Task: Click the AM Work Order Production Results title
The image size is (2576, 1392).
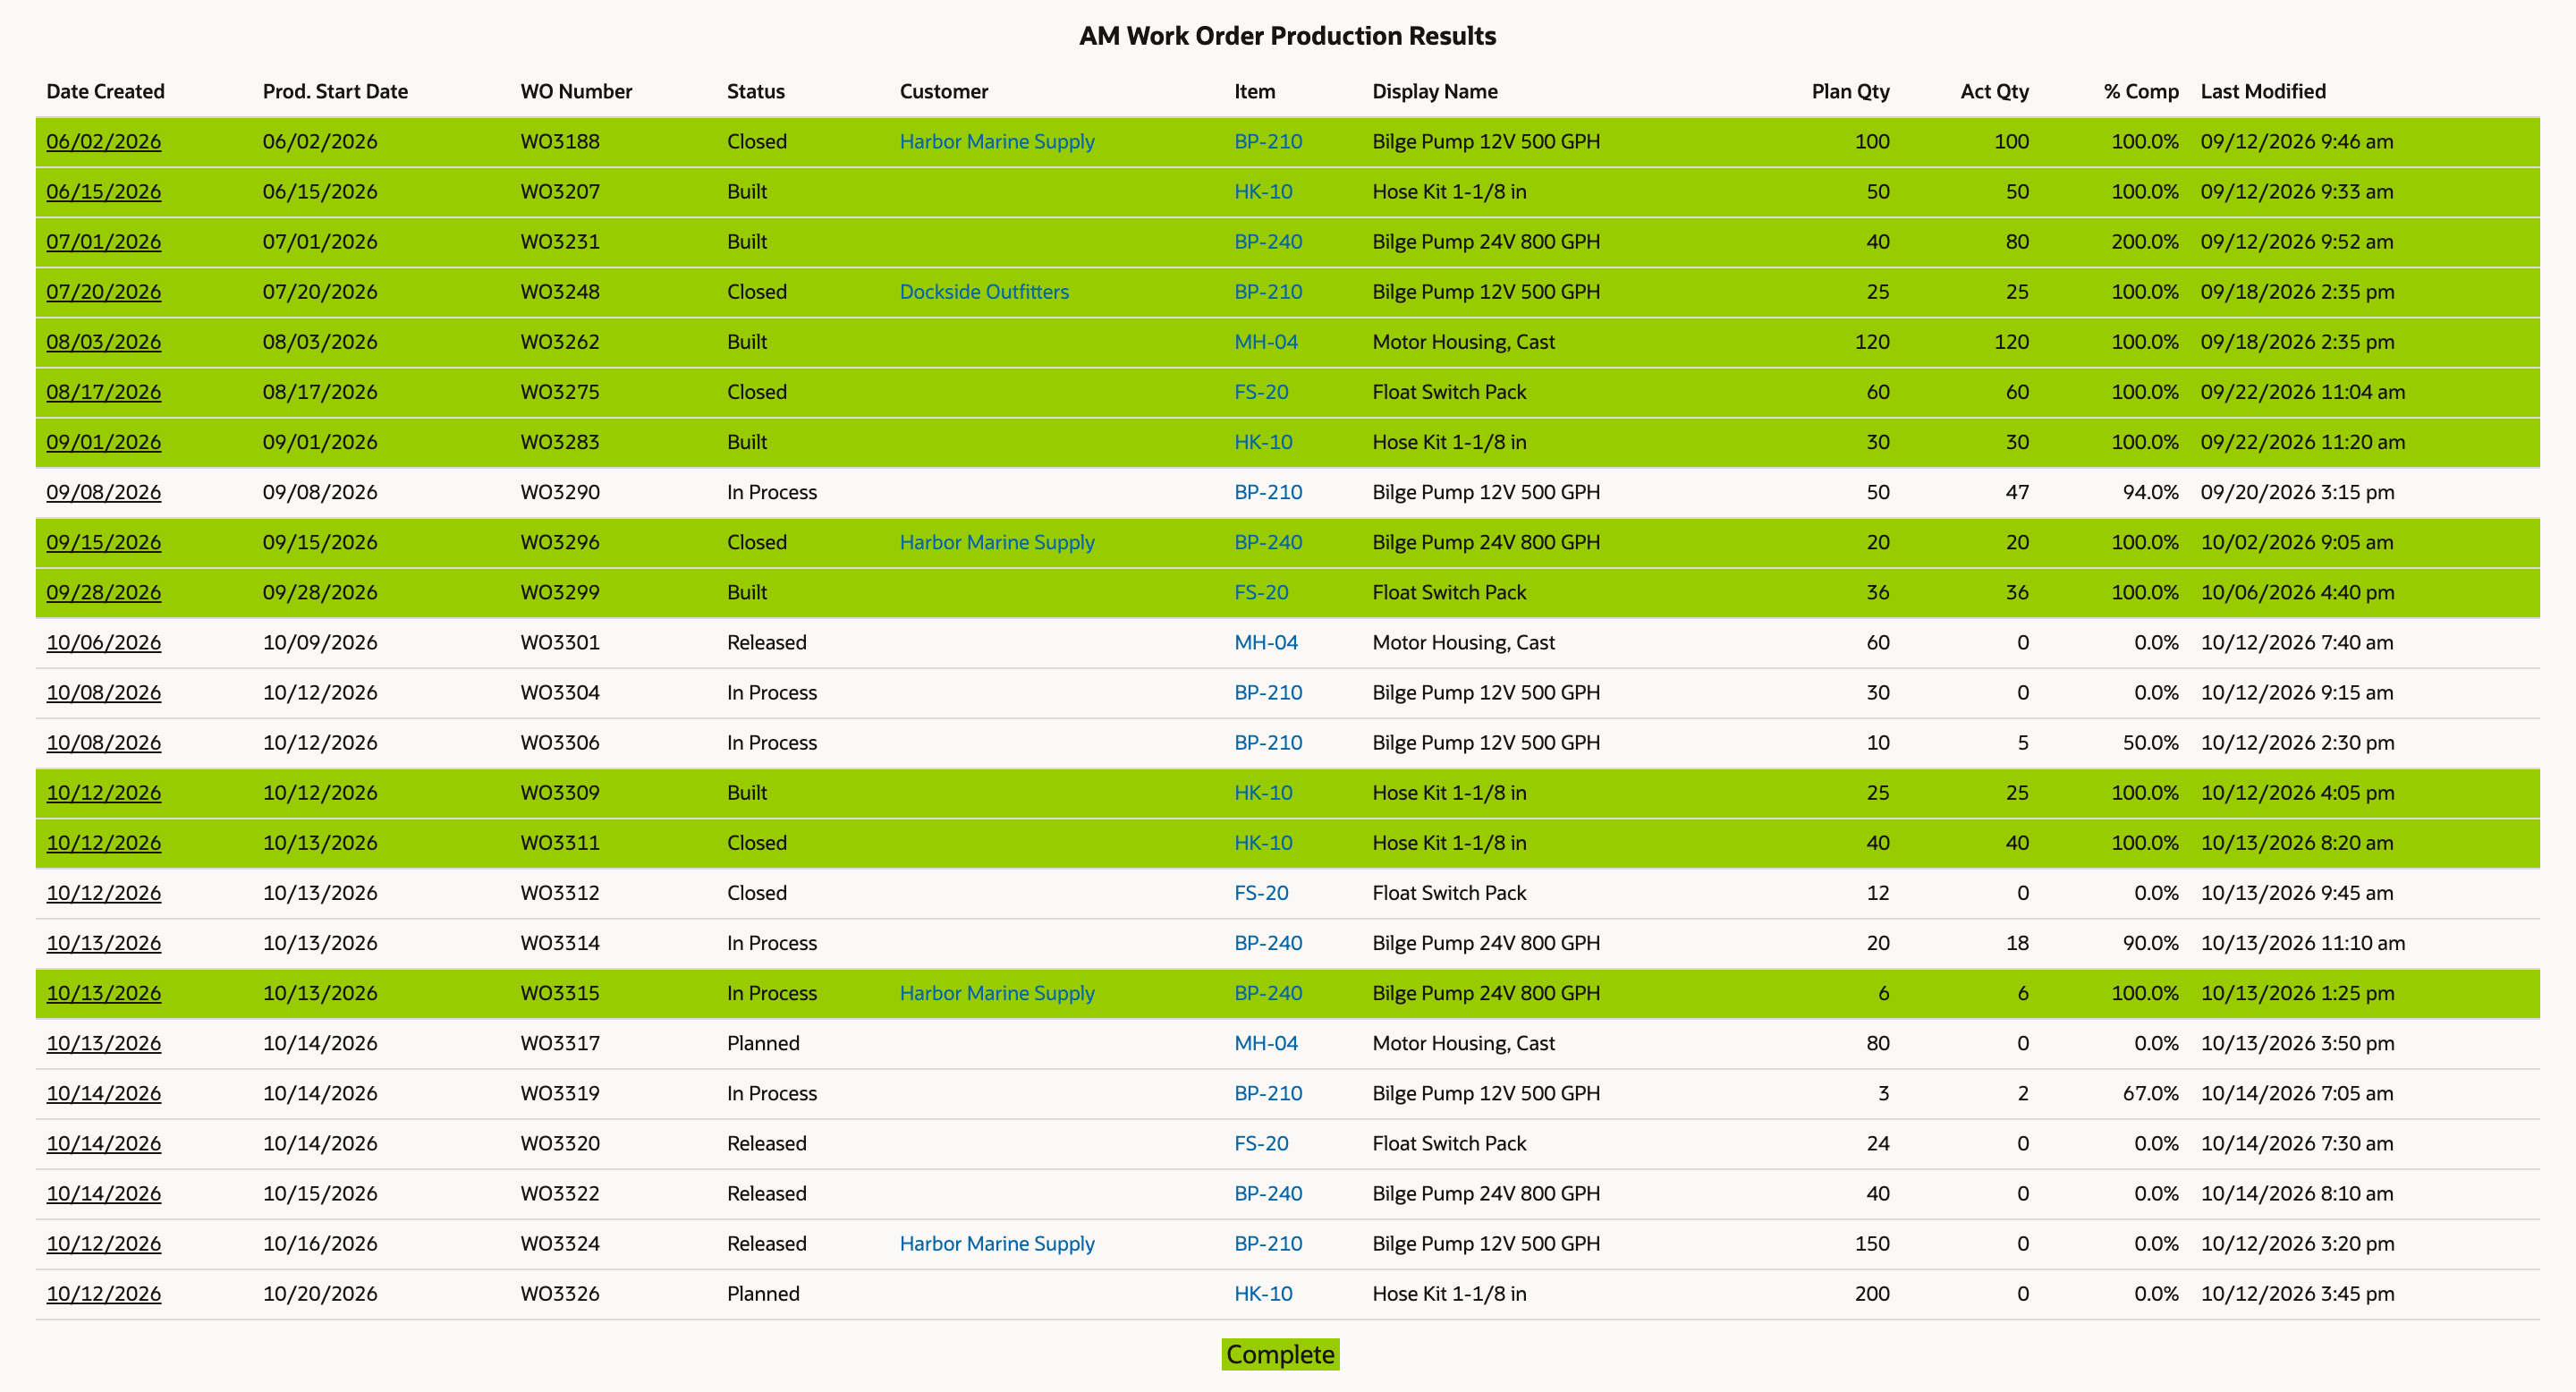Action: click(1287, 36)
